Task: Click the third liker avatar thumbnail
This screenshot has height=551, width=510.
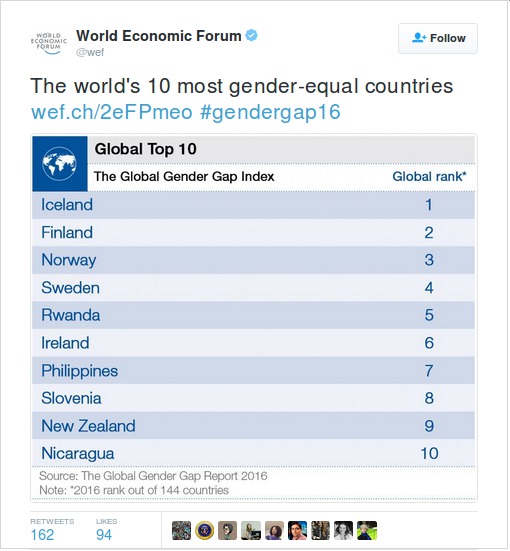Action: 227,530
